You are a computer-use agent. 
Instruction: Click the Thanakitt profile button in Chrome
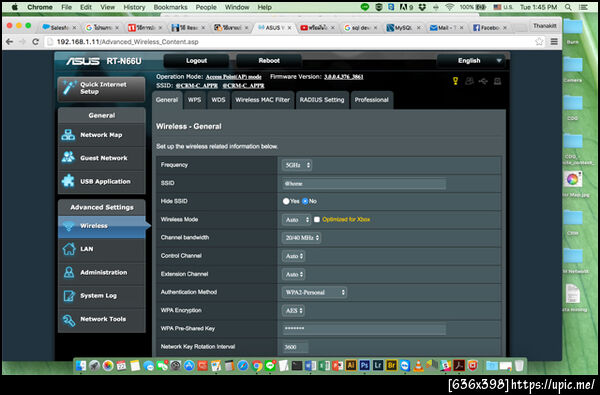point(545,26)
